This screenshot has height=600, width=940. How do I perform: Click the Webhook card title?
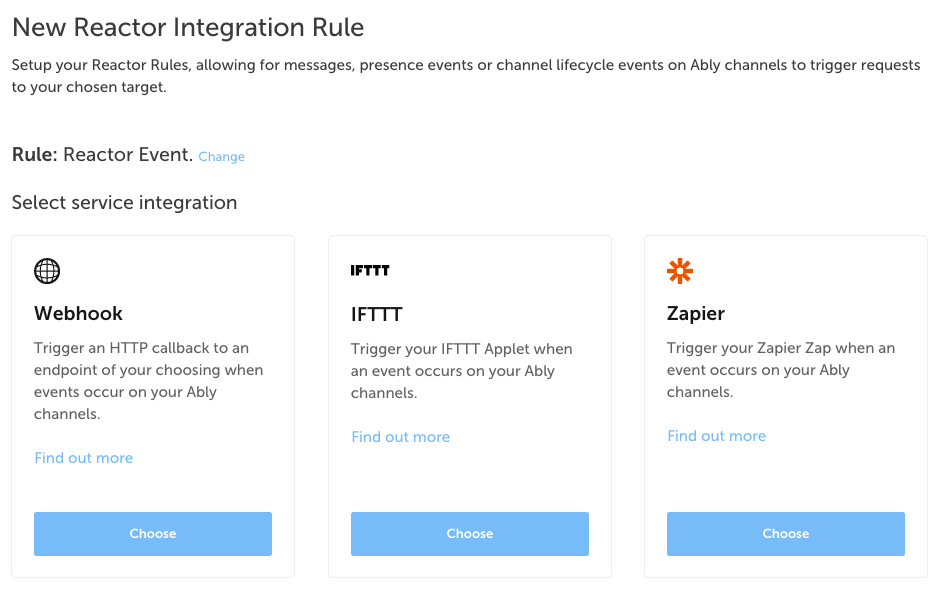[78, 313]
